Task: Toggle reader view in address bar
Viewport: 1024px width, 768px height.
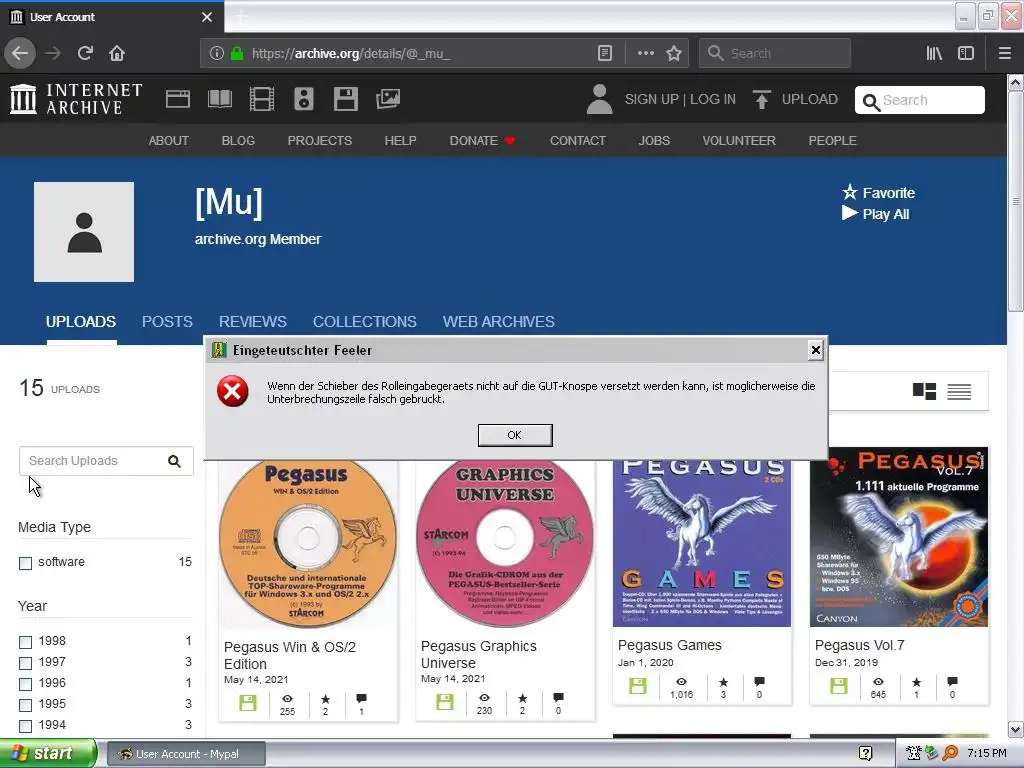Action: pos(605,54)
